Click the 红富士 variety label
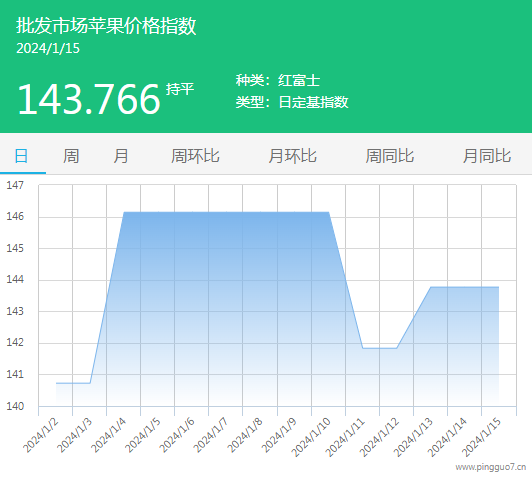Viewport: 532px width, 477px height. (x=299, y=81)
